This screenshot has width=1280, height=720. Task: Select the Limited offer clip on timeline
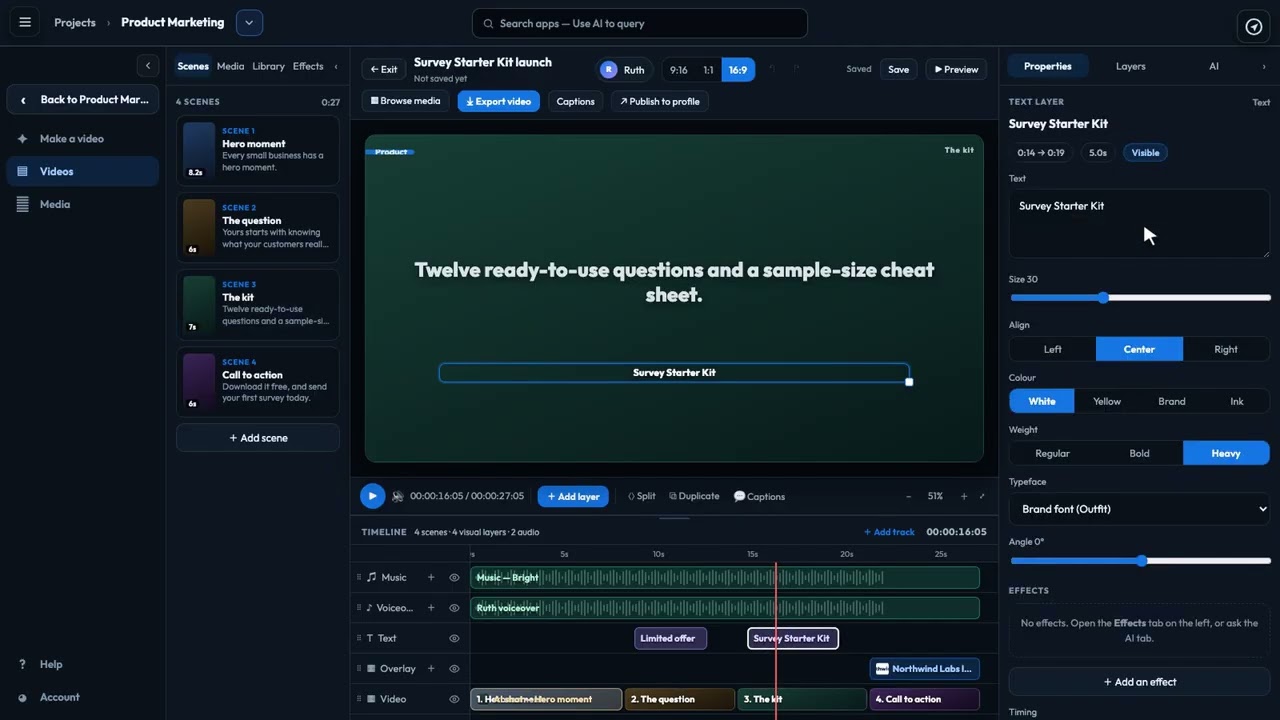[671, 638]
